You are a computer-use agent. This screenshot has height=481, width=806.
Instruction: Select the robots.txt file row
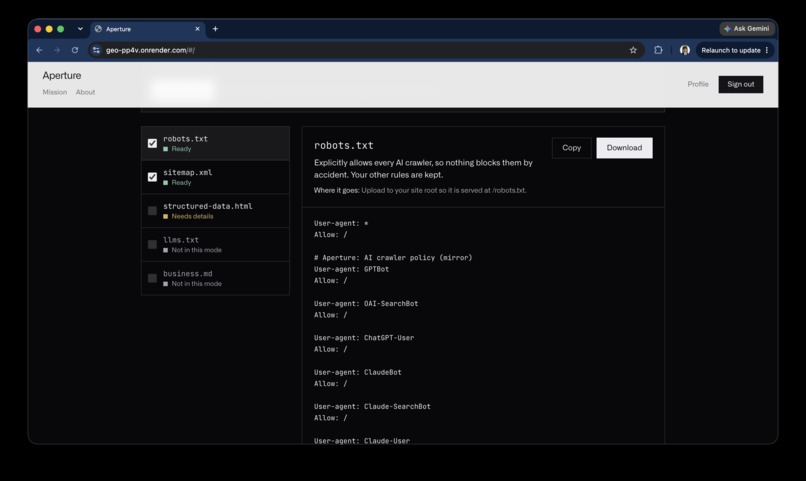tap(215, 143)
